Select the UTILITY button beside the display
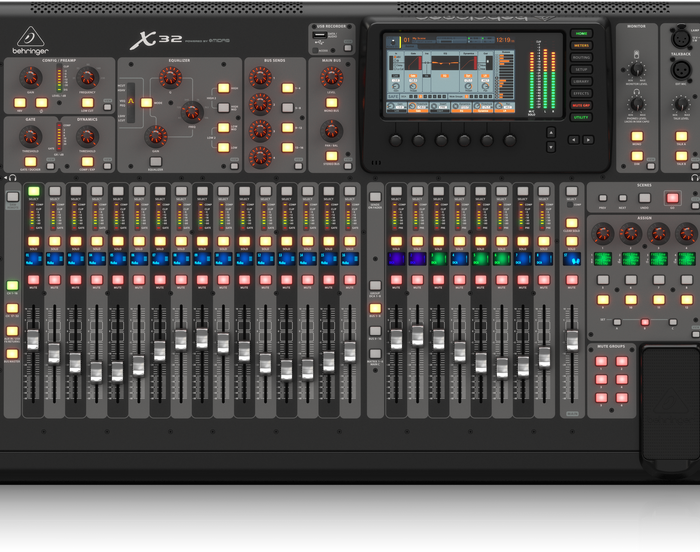Image resolution: width=700 pixels, height=552 pixels. tap(581, 117)
